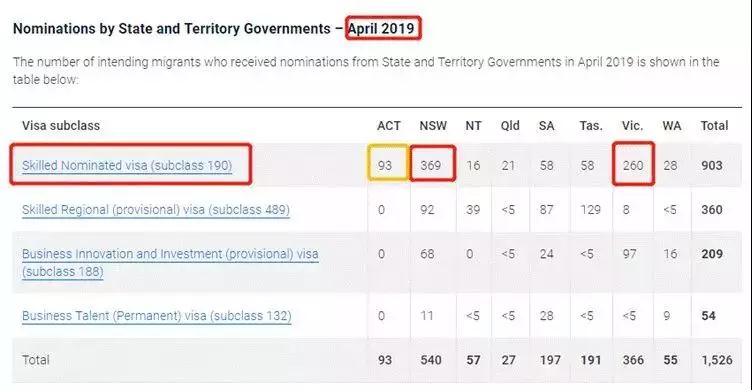Viewport: 752px width, 390px height.
Task: Click the April 2019 text in the heading
Action: (x=381, y=28)
